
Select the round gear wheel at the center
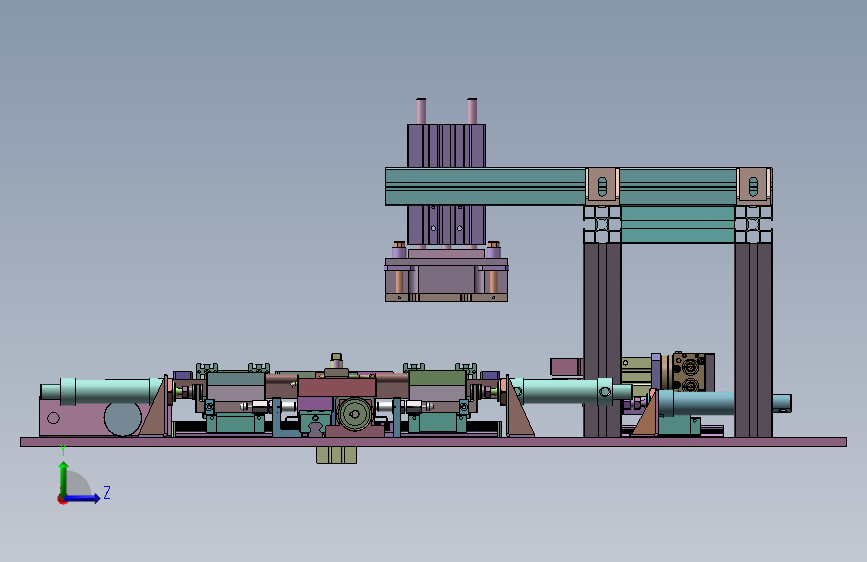[354, 414]
